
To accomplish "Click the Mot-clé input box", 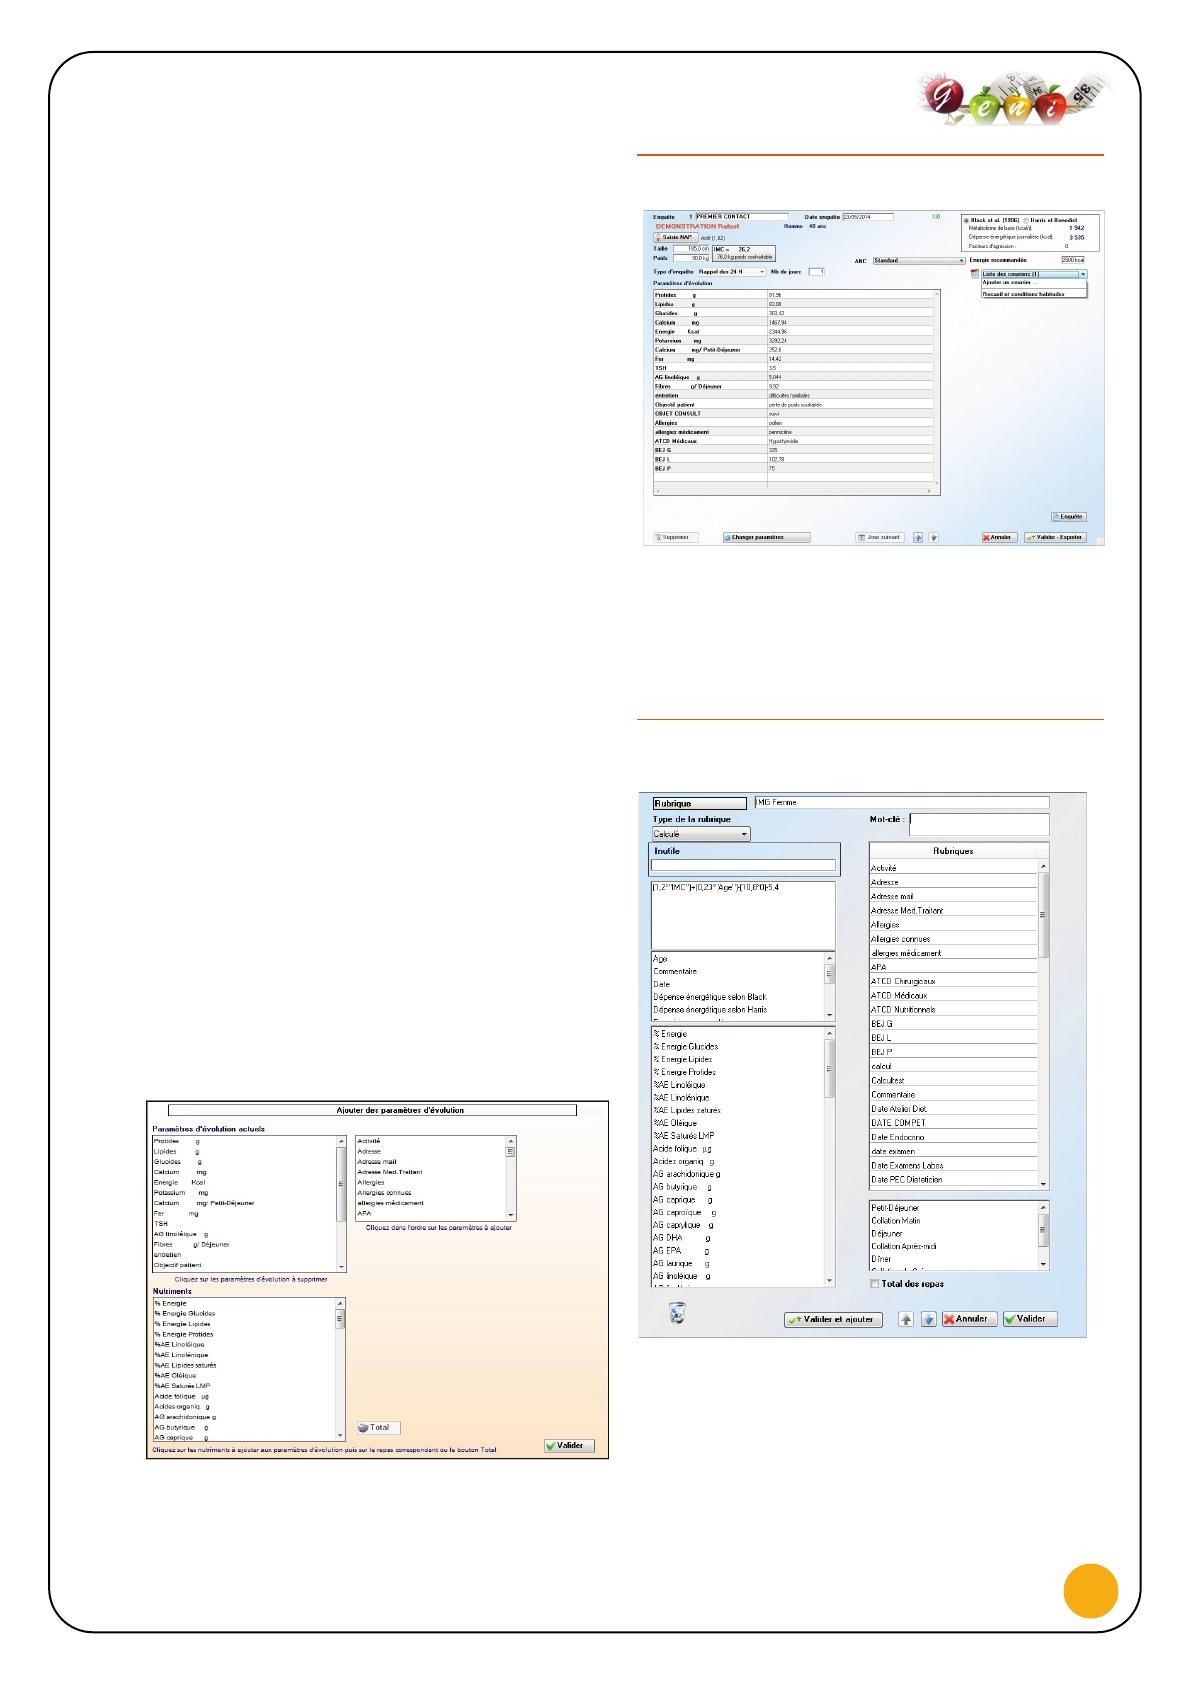I will (x=980, y=823).
